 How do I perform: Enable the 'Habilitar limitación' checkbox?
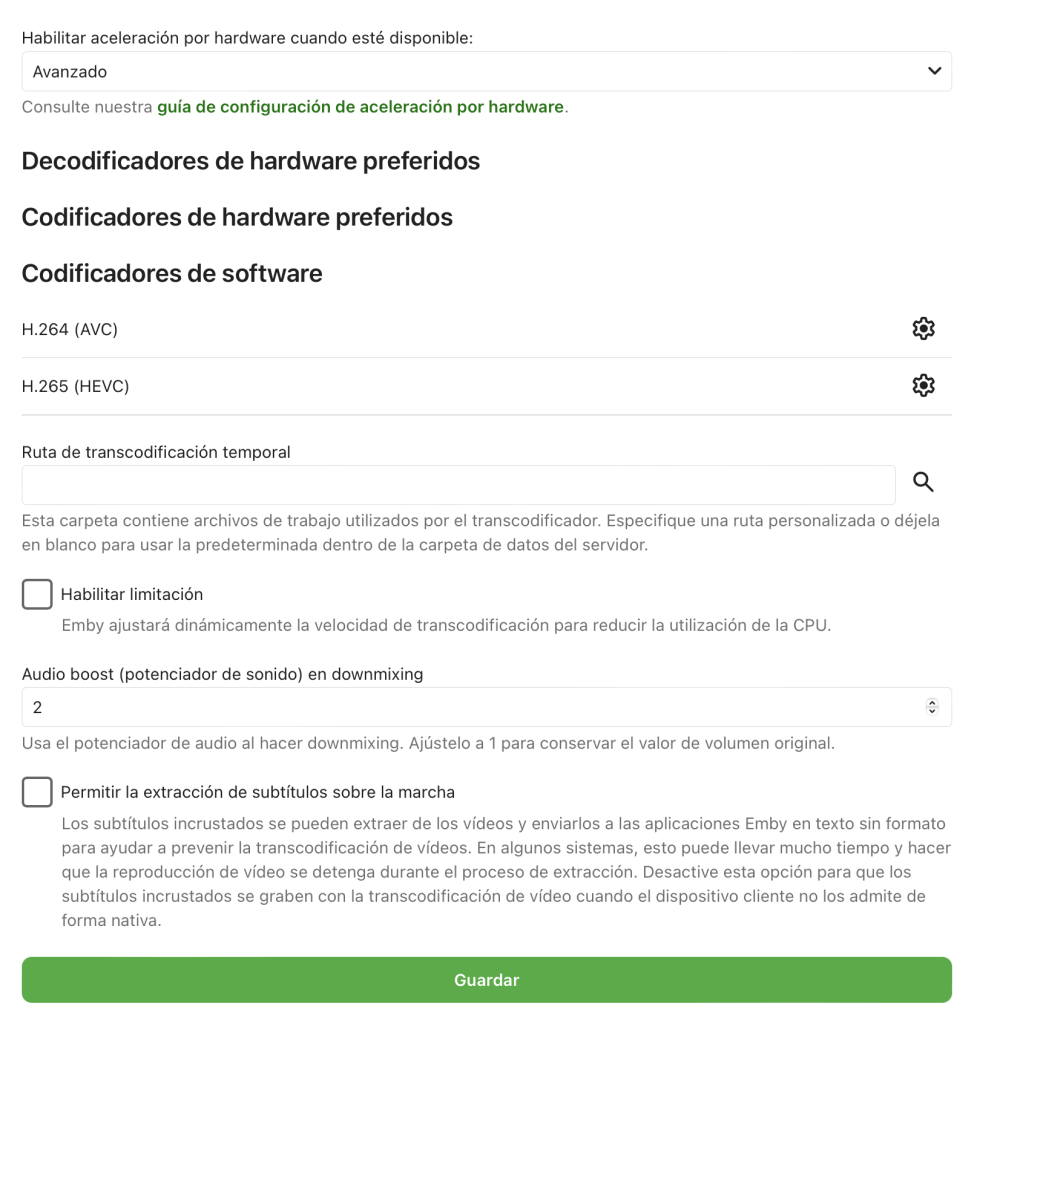click(37, 594)
